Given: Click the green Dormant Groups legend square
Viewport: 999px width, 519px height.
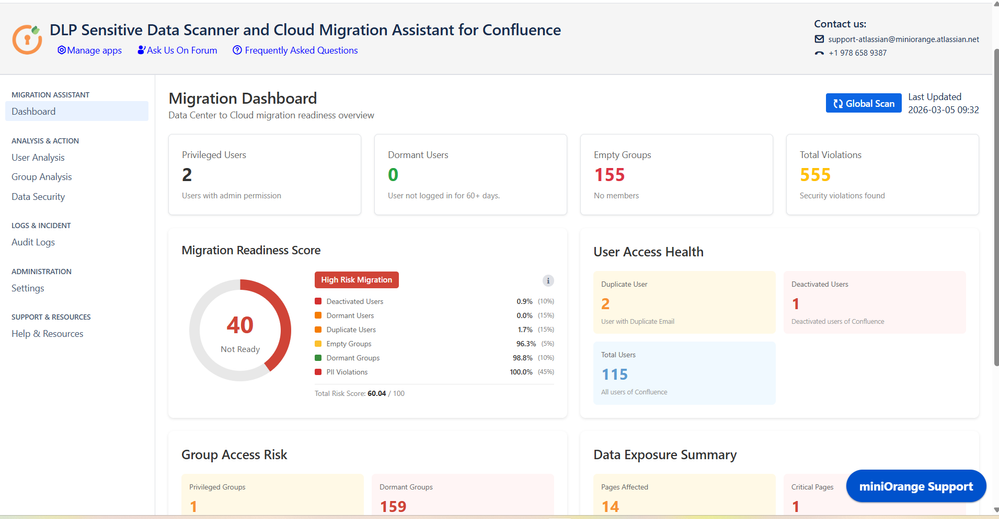Looking at the screenshot, I should point(318,358).
